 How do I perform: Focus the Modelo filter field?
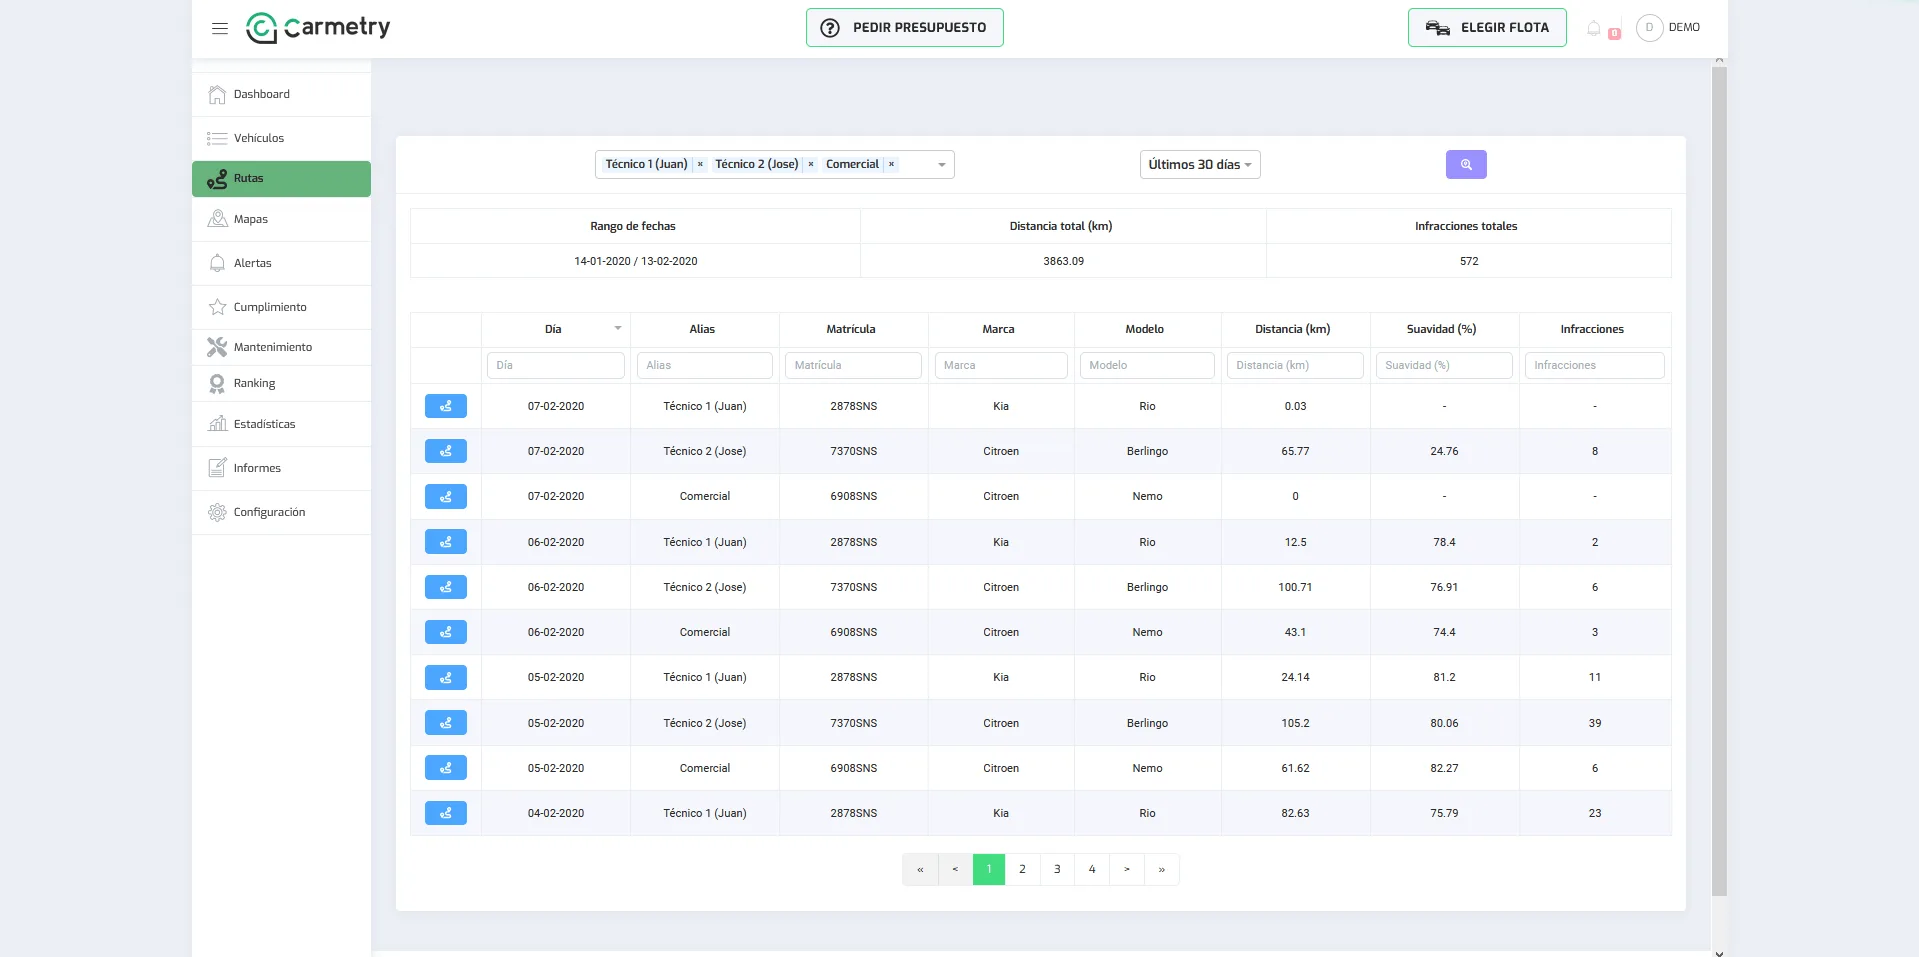pyautogui.click(x=1147, y=365)
